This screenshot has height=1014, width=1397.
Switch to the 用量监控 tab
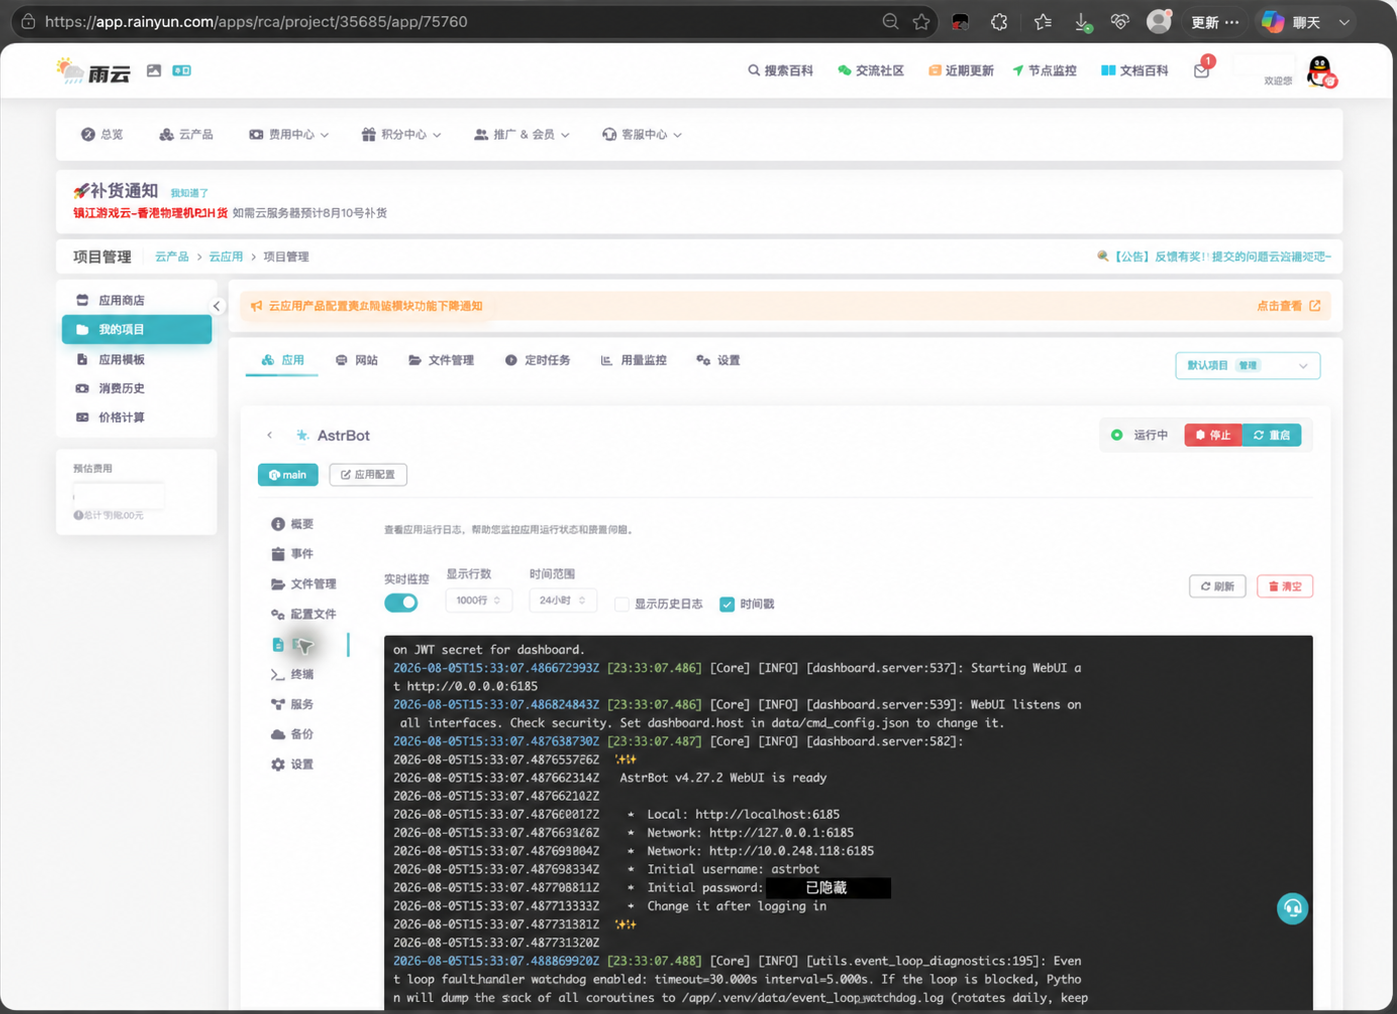(633, 360)
